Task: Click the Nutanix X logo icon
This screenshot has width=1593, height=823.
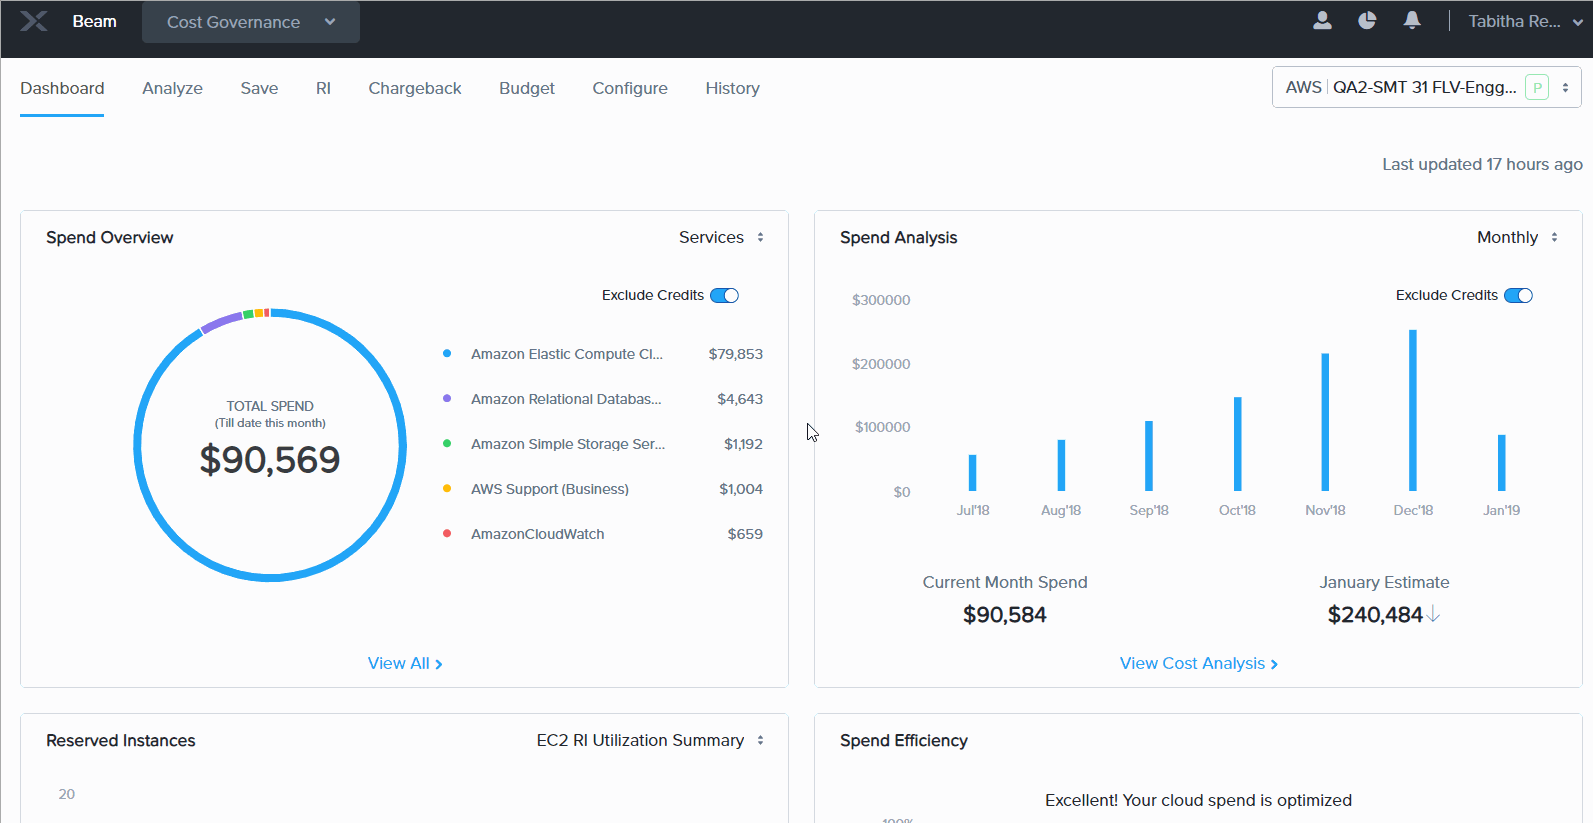Action: coord(34,21)
